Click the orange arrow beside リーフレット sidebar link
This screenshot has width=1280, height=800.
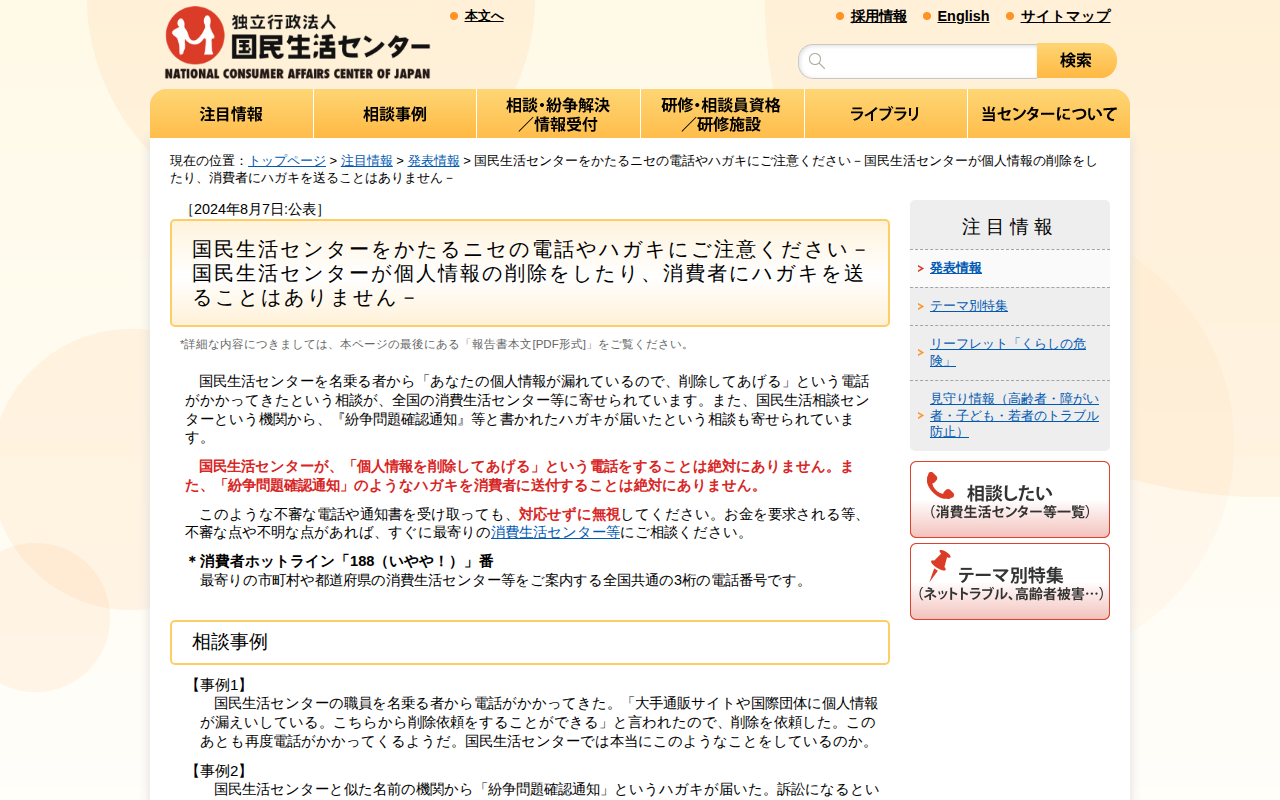click(920, 352)
